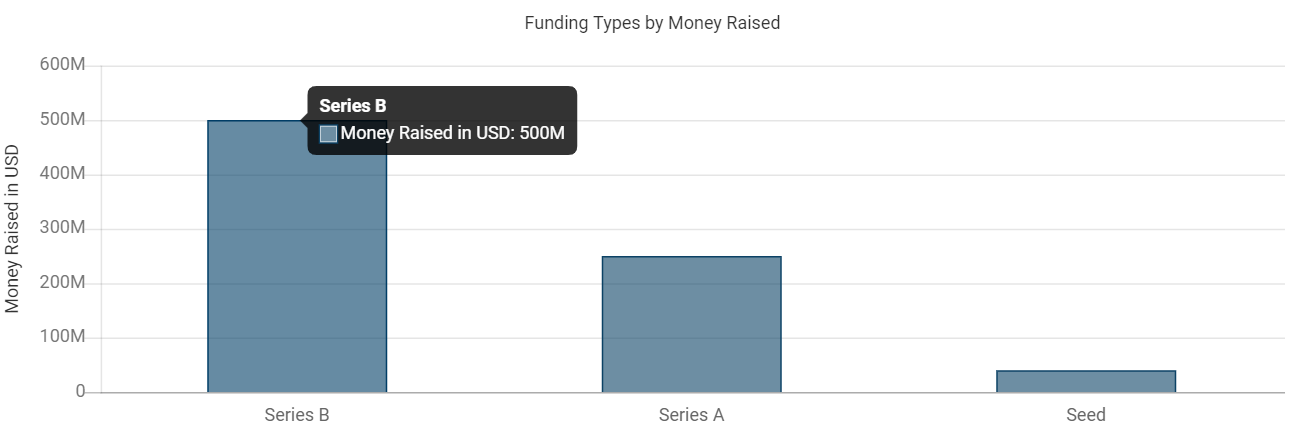Click the tooltip's blue color swatch
The height and width of the screenshot is (442, 1306).
328,133
